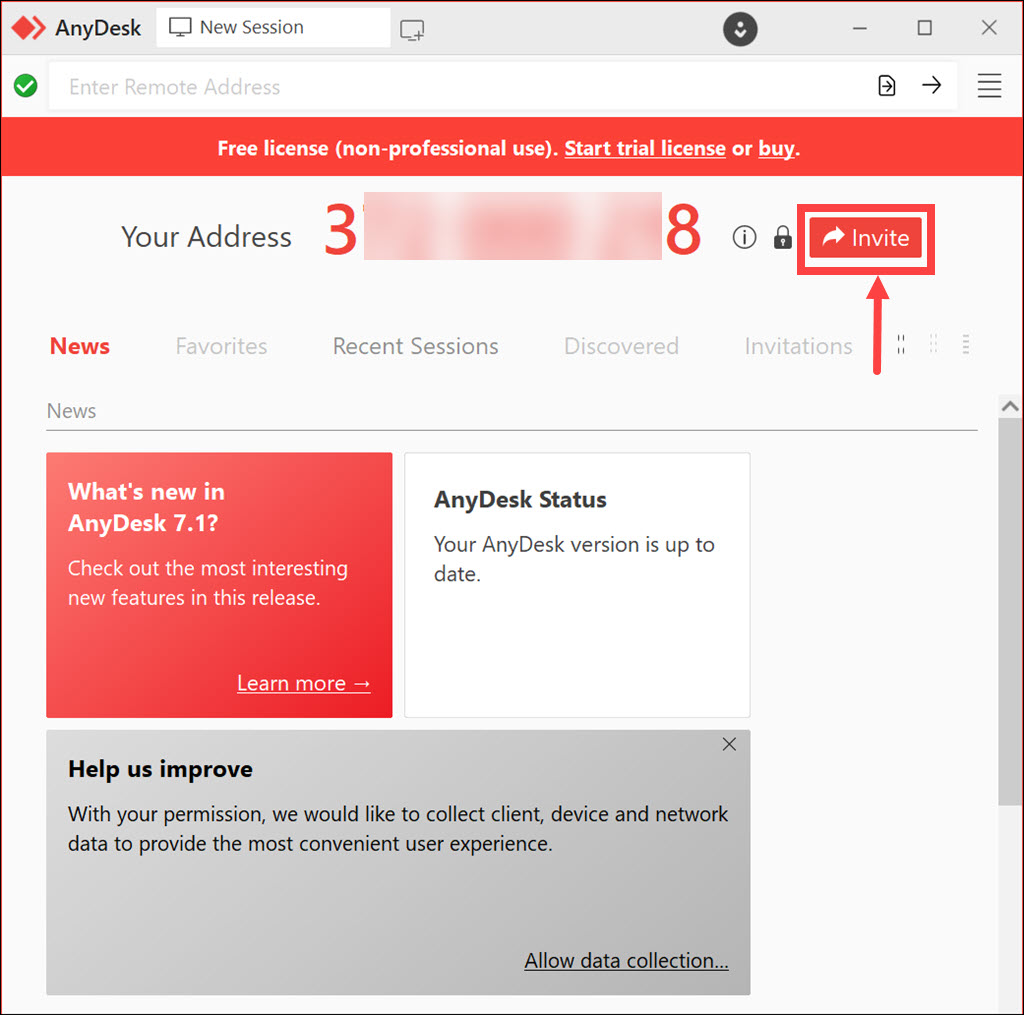The height and width of the screenshot is (1015, 1024).
Task: Close the AnyDesk window
Action: click(x=989, y=27)
